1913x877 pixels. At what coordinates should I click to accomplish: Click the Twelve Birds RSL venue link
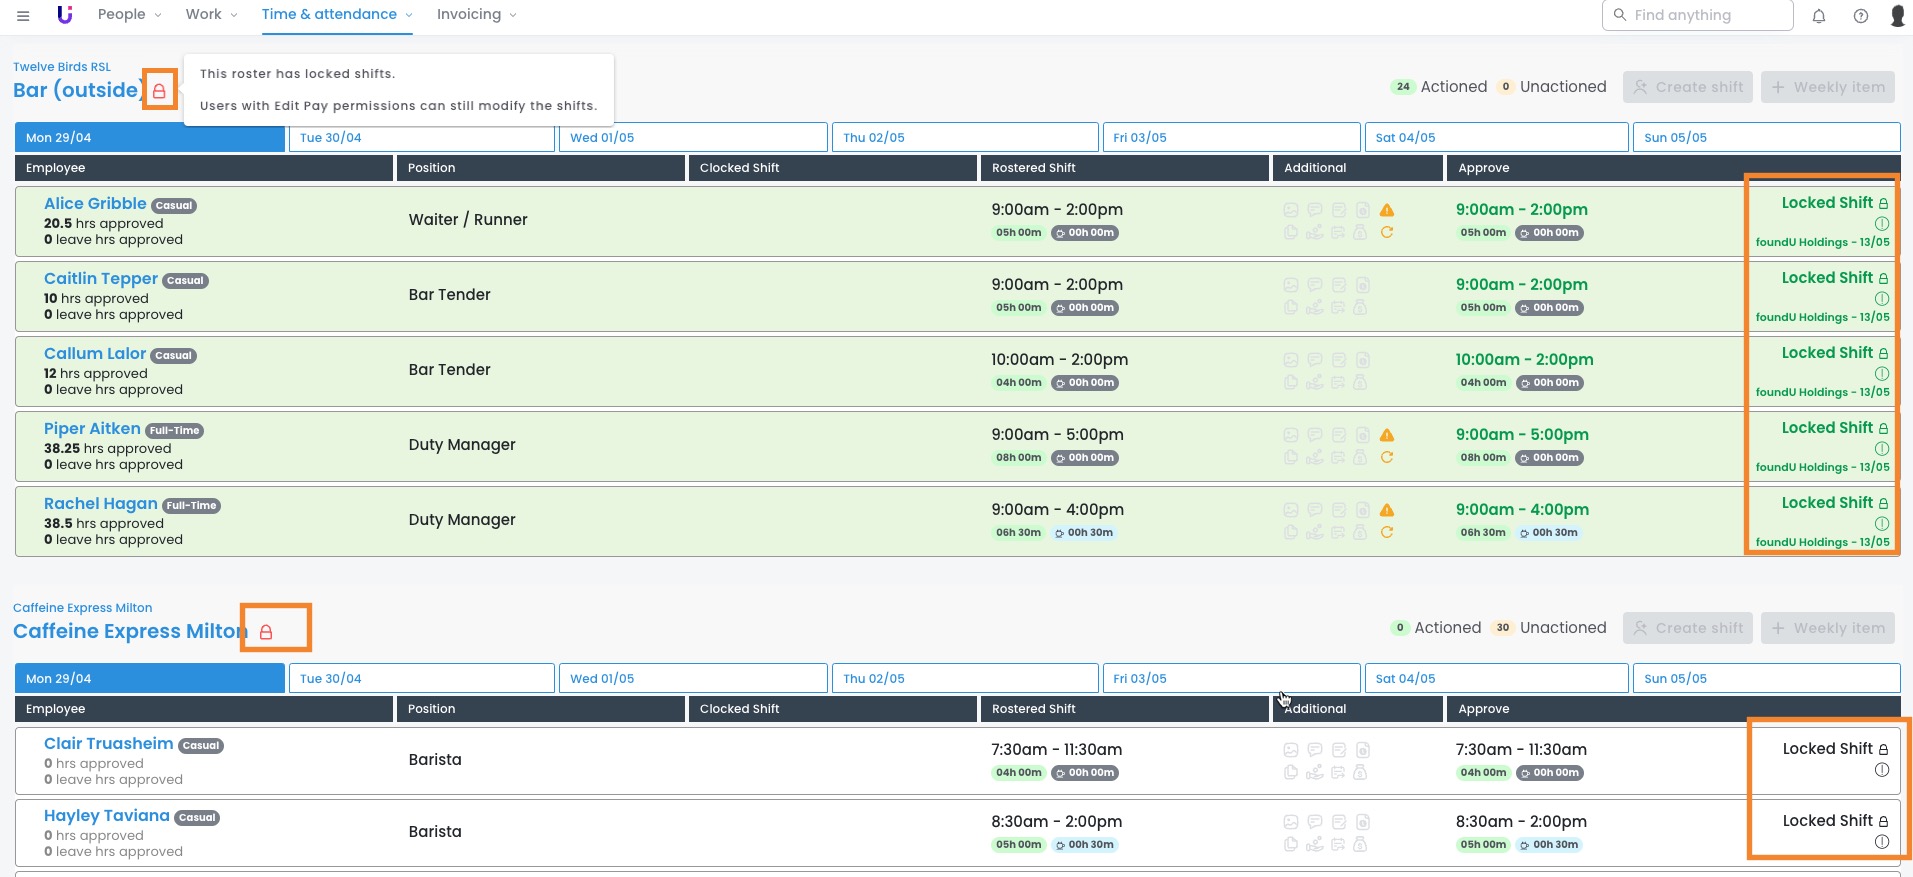pyautogui.click(x=62, y=67)
